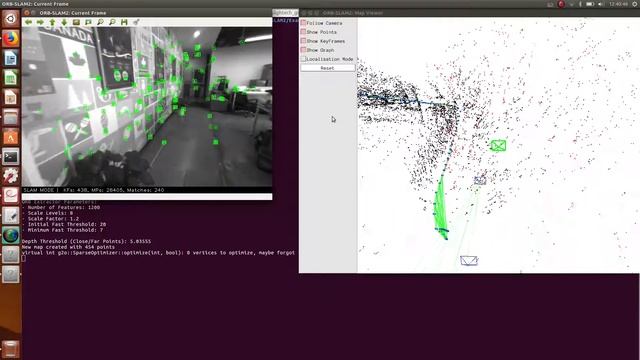Enable the Localization Mode checkbox

[303, 59]
